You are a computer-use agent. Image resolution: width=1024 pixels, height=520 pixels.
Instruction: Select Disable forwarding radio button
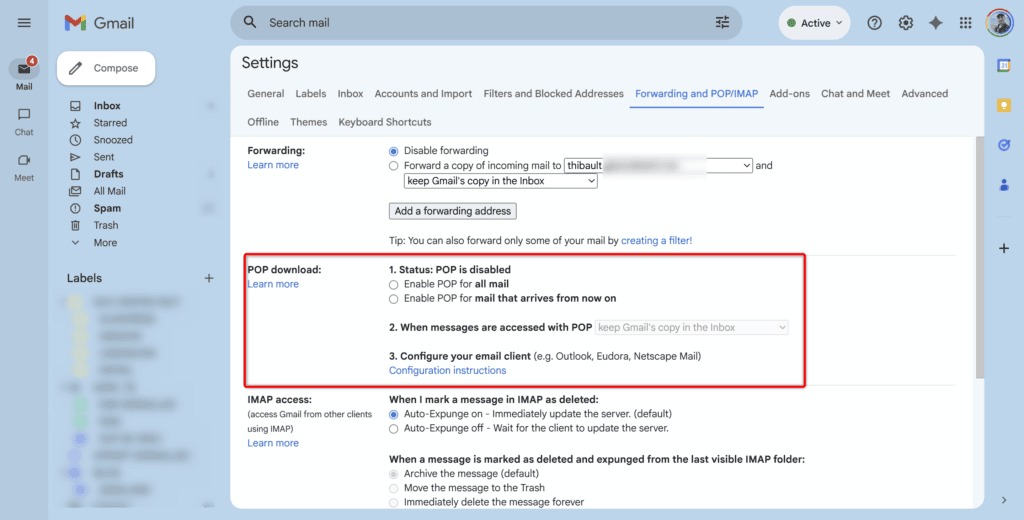pyautogui.click(x=393, y=151)
